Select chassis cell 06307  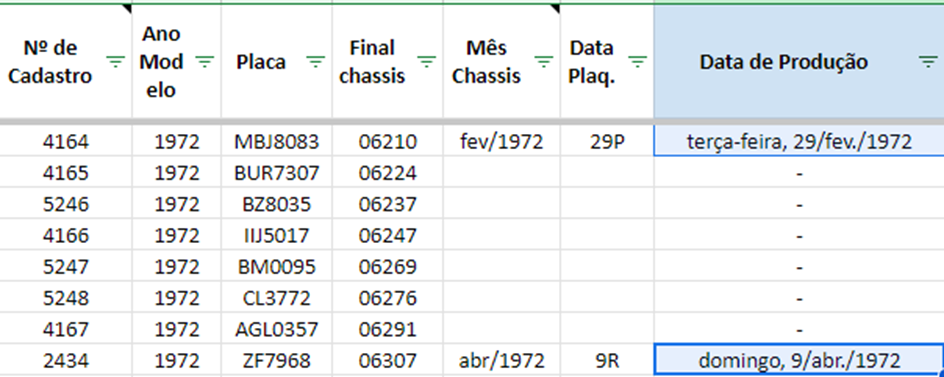point(388,361)
